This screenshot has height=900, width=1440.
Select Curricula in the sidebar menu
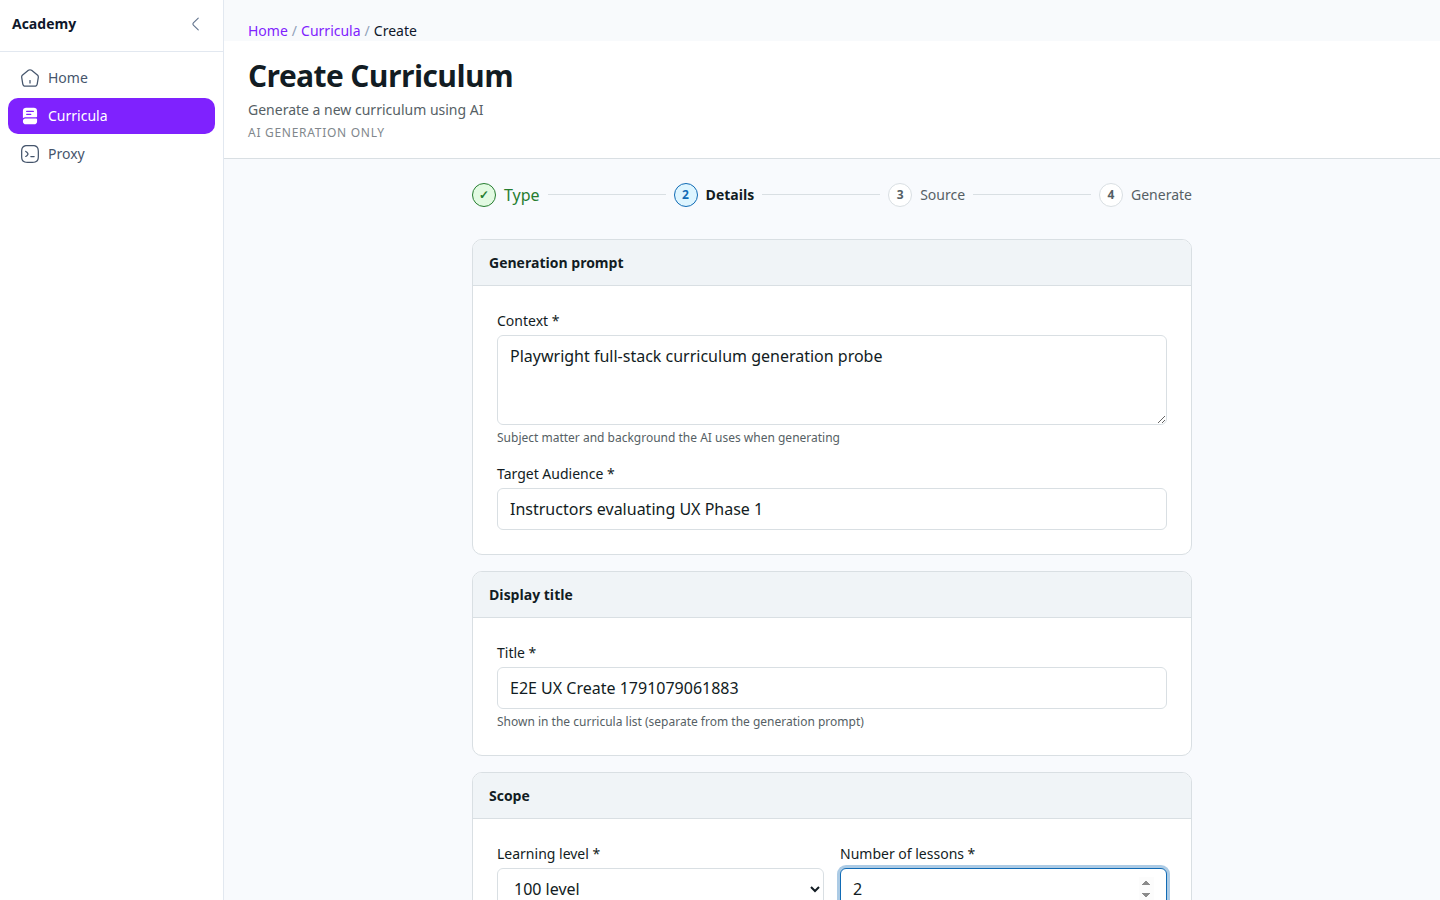(111, 116)
